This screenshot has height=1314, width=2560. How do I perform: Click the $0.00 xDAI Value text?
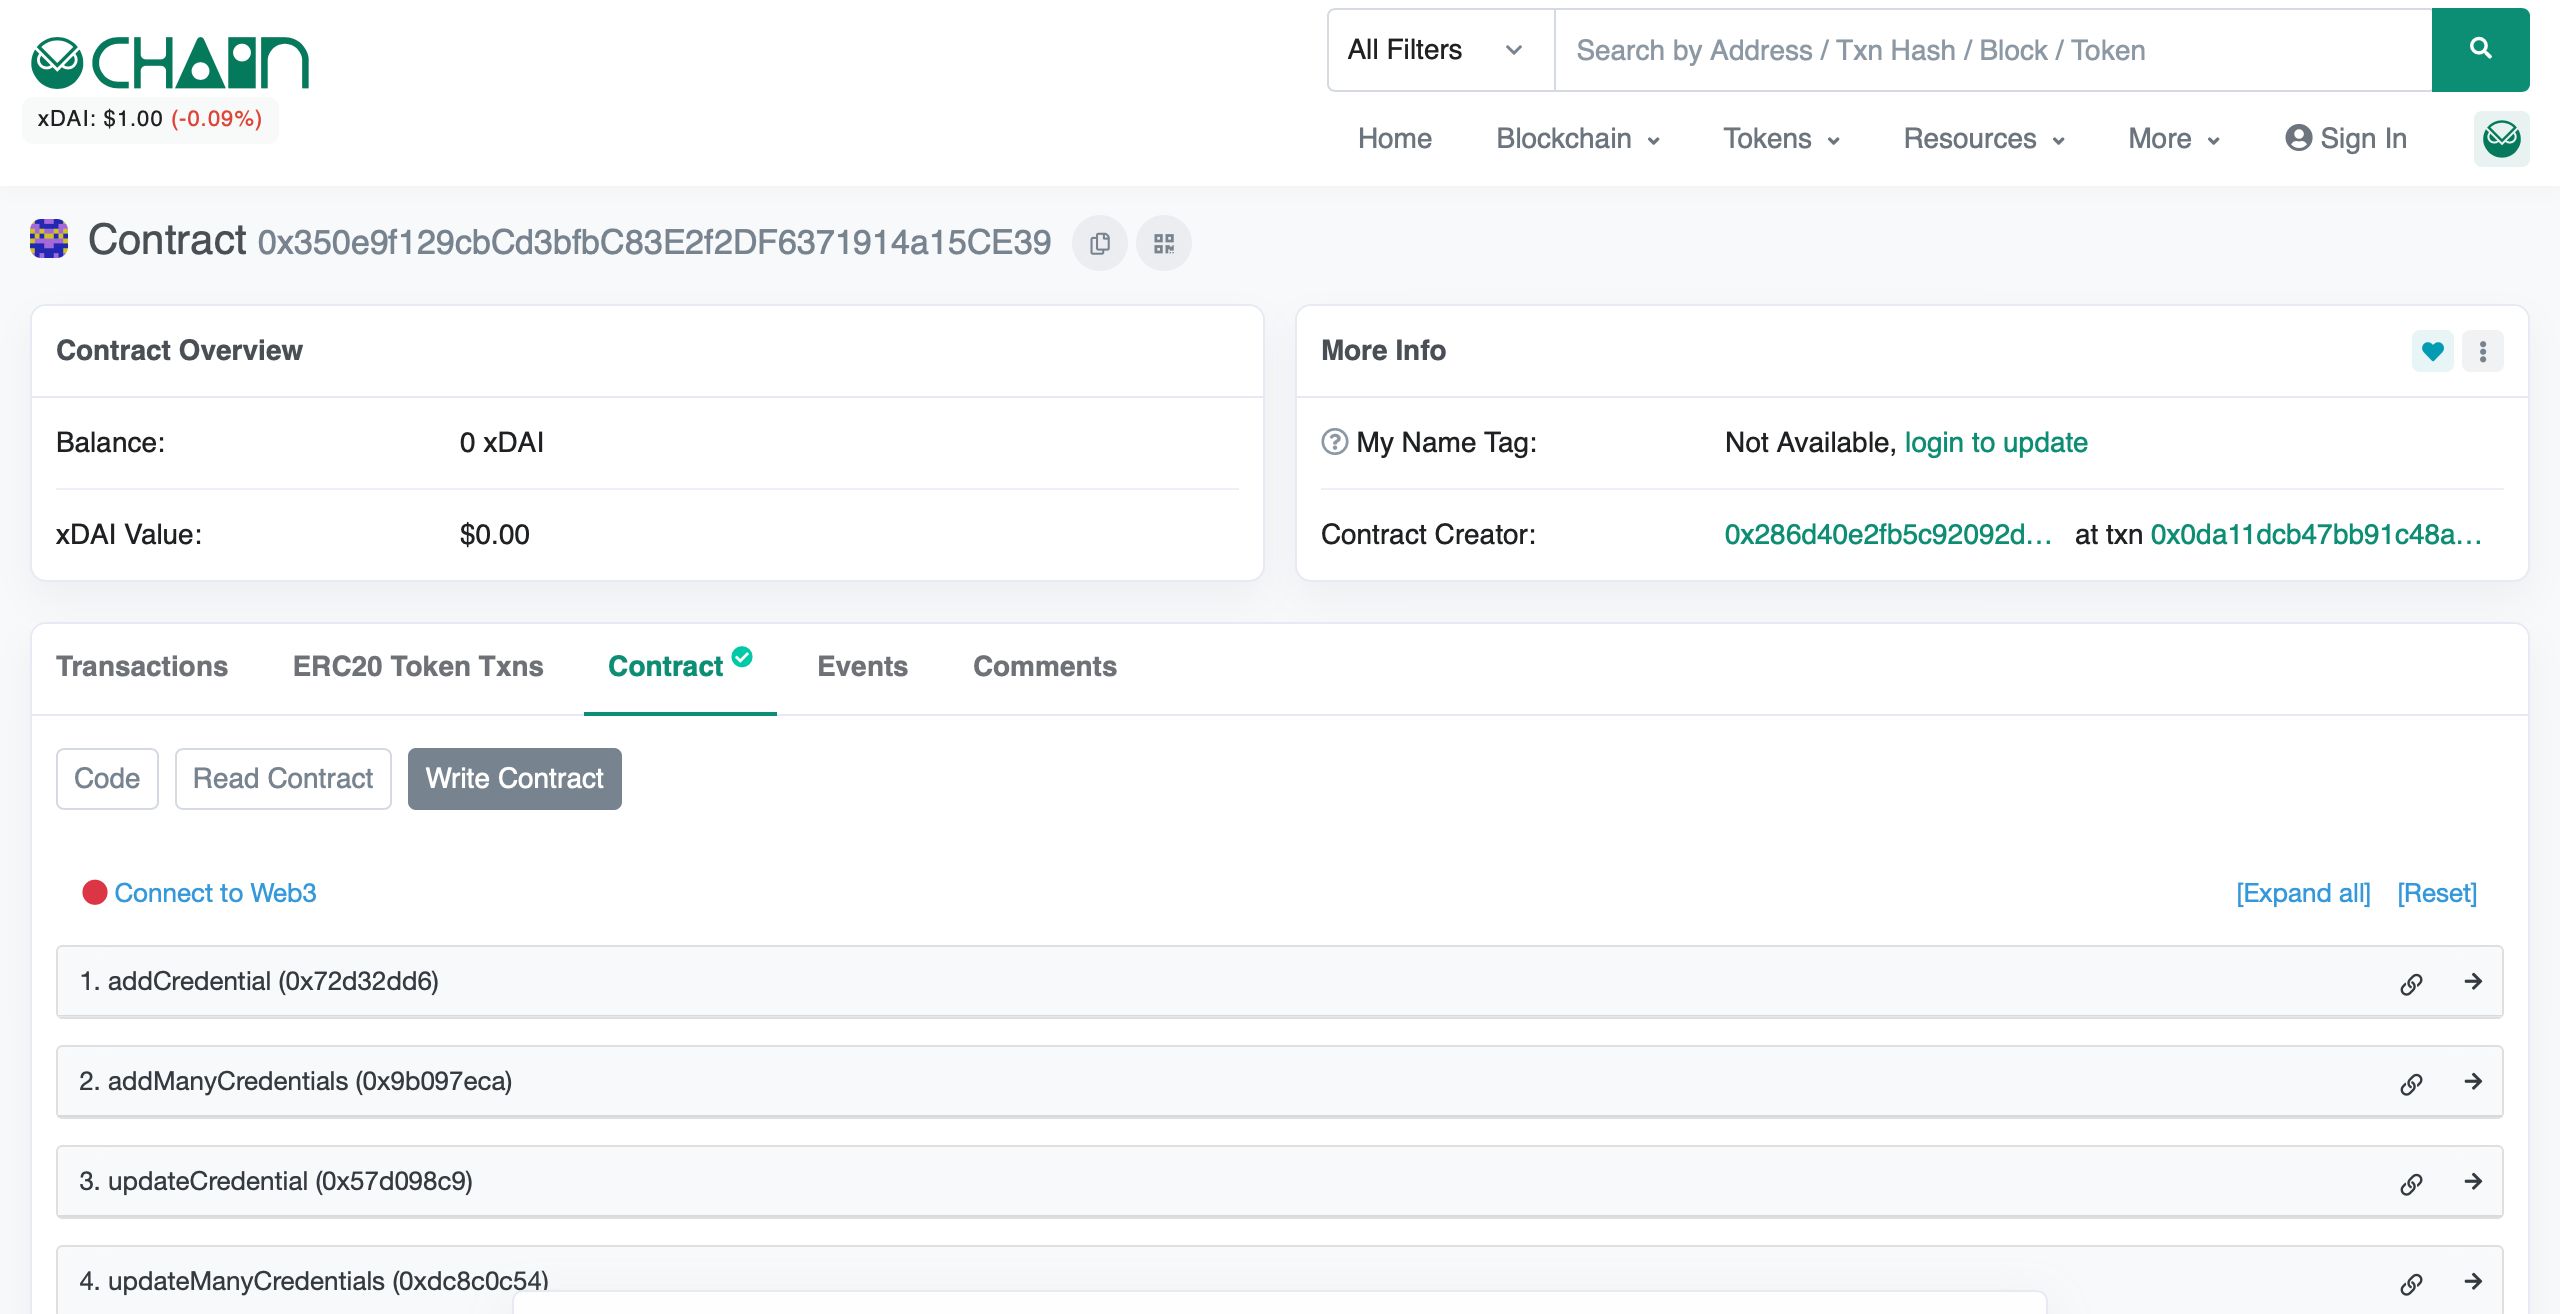(x=495, y=534)
